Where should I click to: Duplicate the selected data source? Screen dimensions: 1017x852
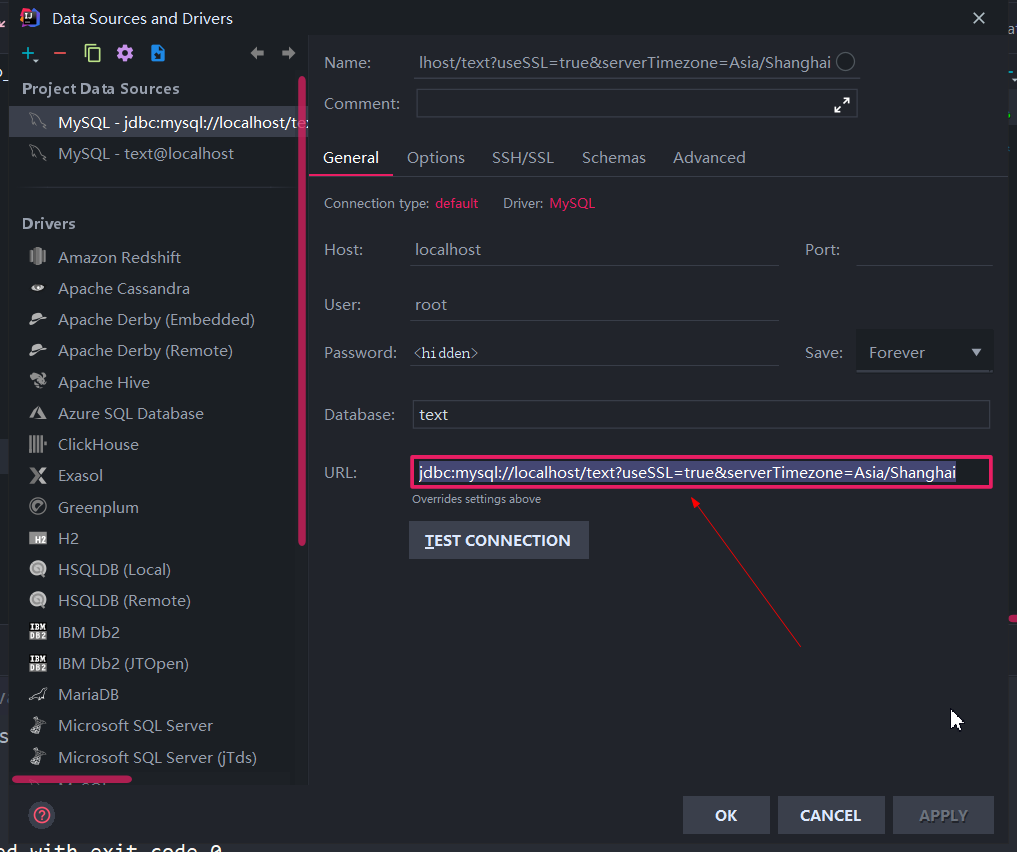[91, 52]
